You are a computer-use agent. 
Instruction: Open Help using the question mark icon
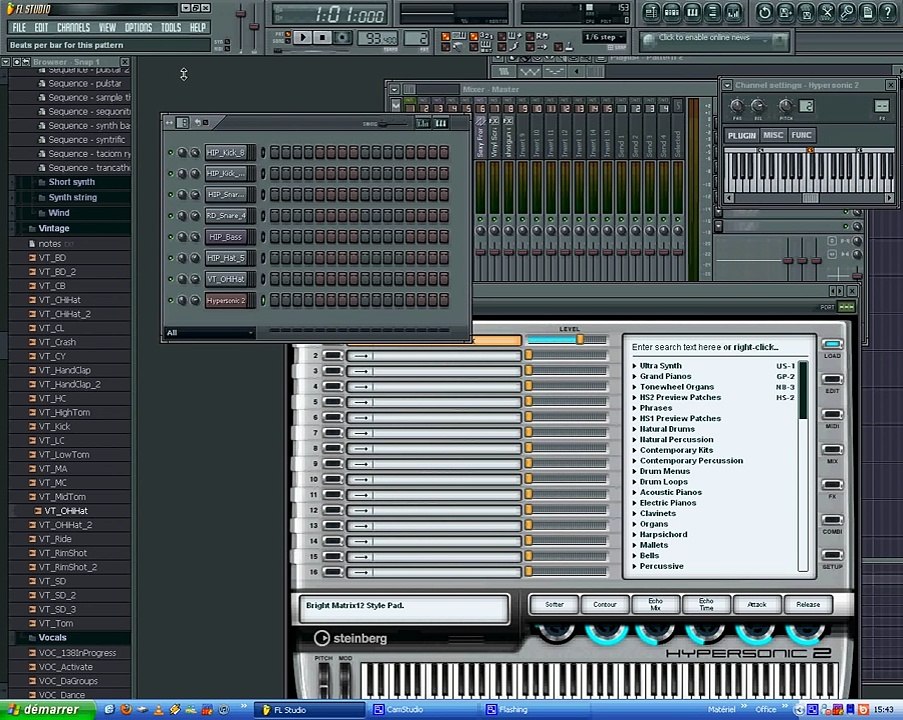[x=889, y=12]
